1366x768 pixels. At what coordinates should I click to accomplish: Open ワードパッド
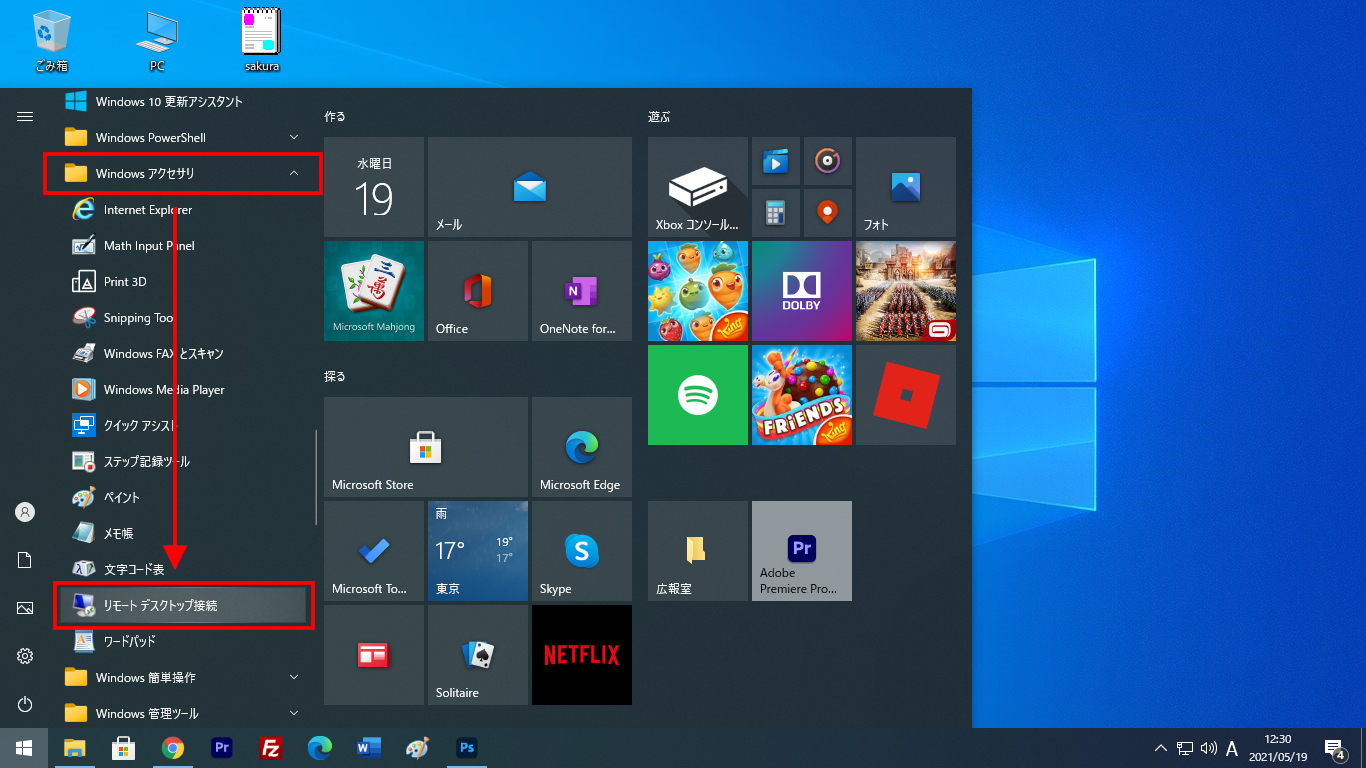point(185,642)
